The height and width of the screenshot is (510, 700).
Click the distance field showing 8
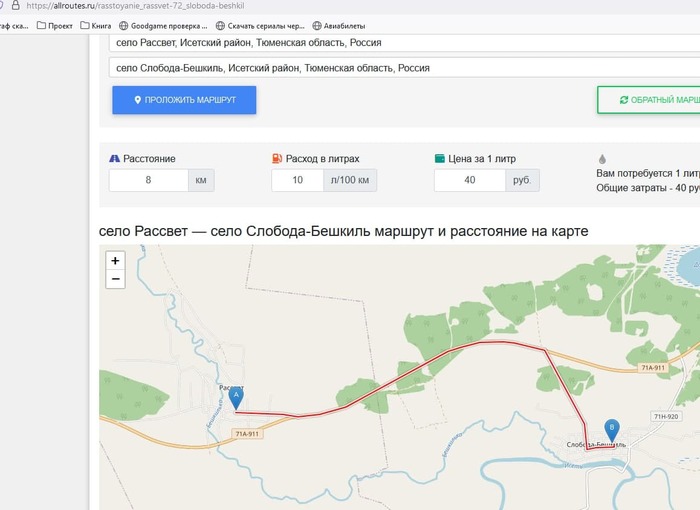tap(149, 180)
